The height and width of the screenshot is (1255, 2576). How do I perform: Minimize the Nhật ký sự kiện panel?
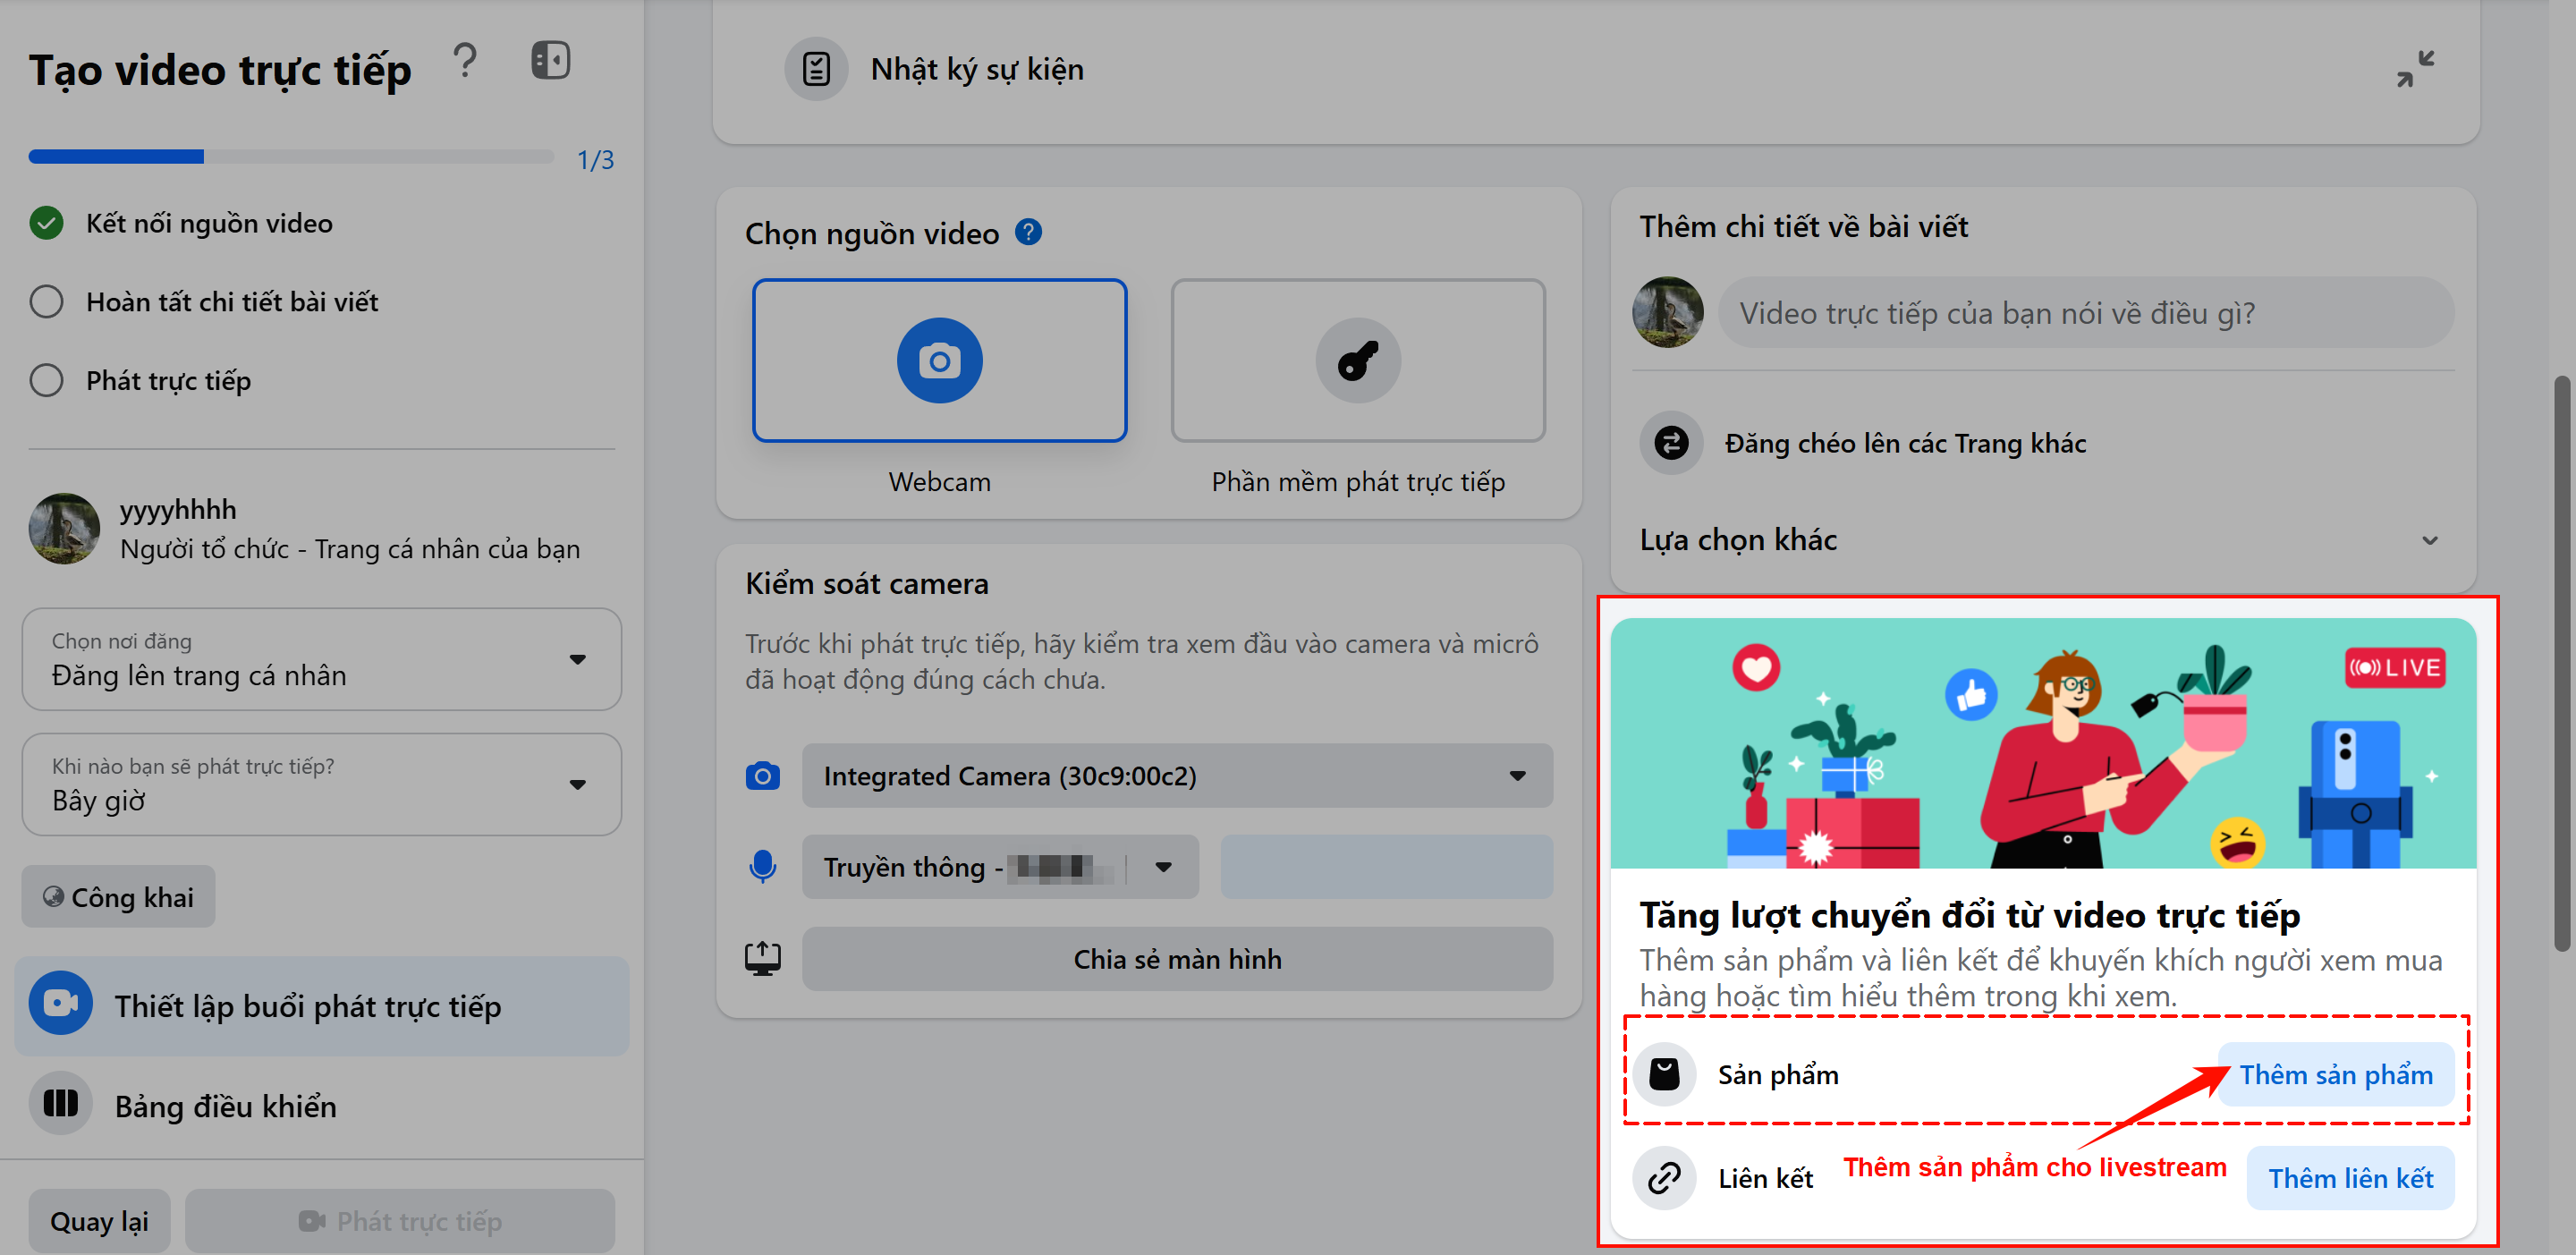pos(2415,69)
